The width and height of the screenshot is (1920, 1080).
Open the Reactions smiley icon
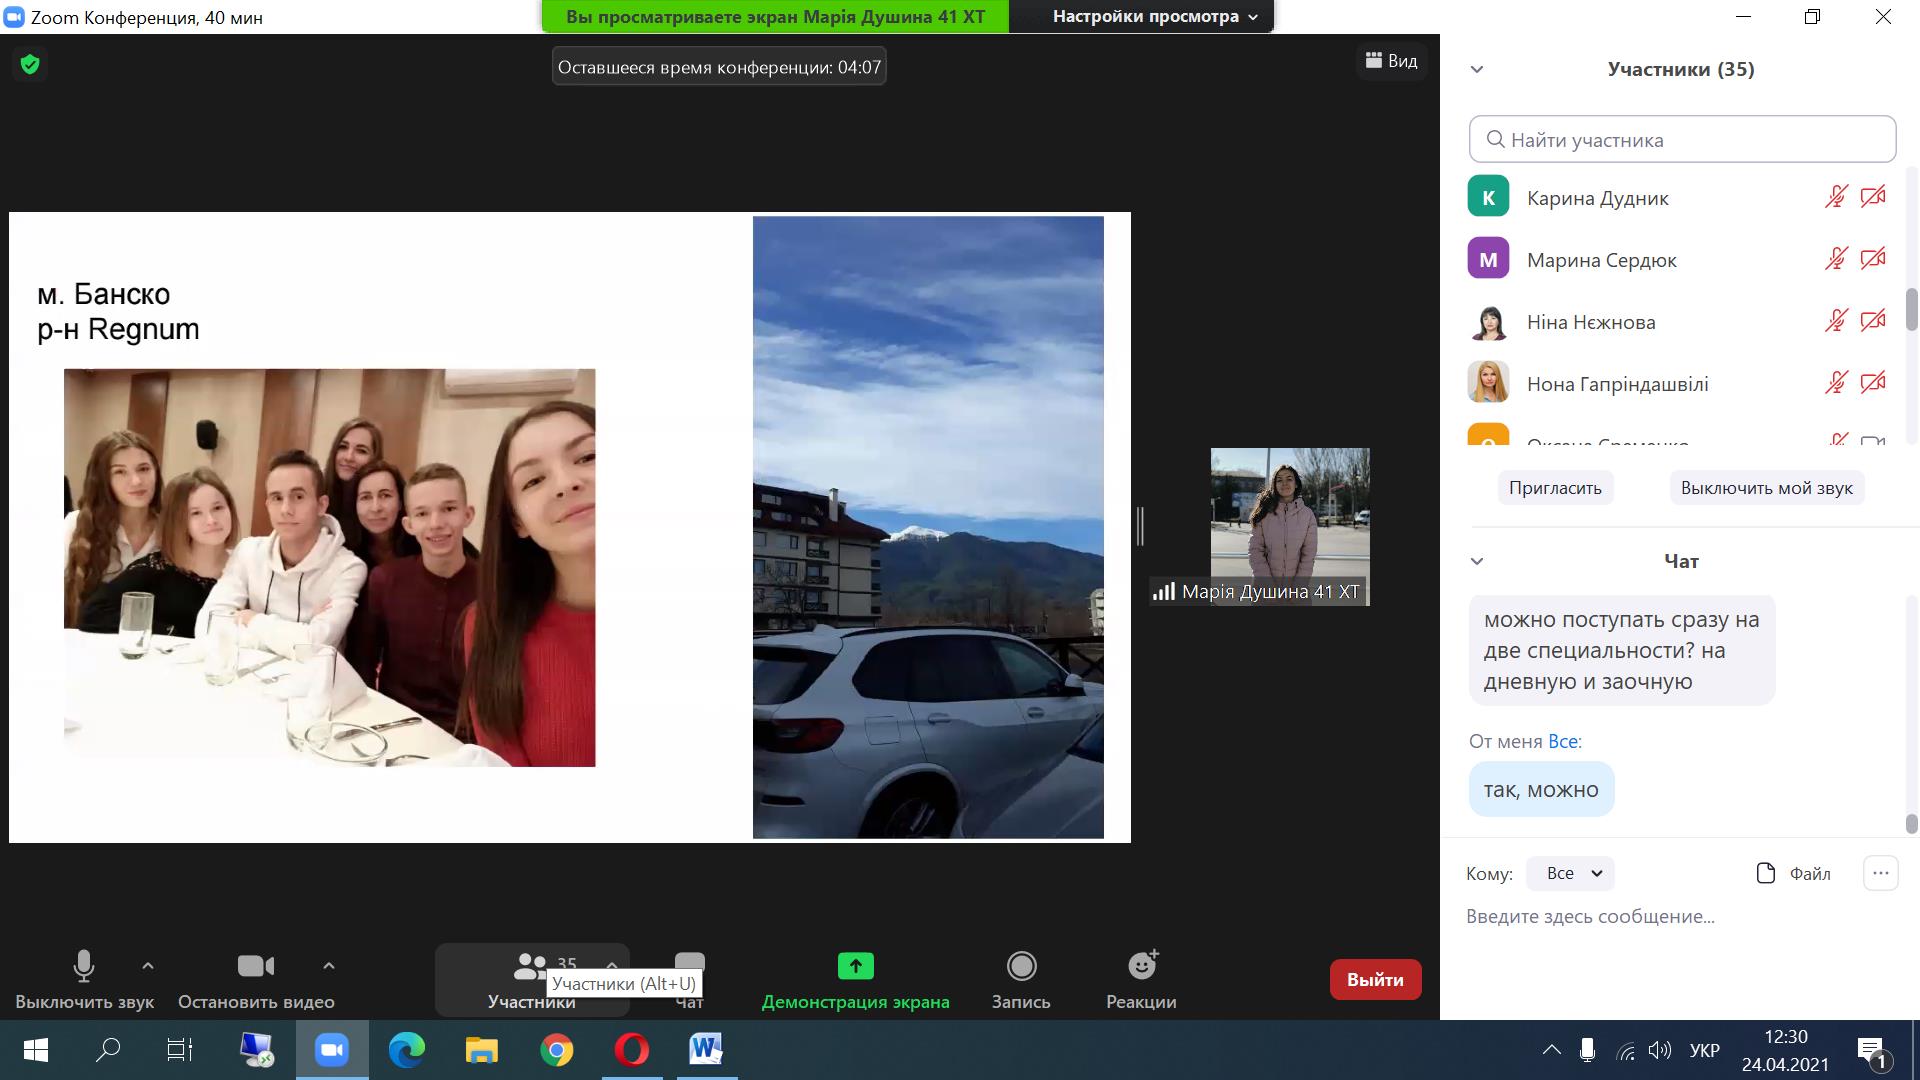(x=1141, y=967)
